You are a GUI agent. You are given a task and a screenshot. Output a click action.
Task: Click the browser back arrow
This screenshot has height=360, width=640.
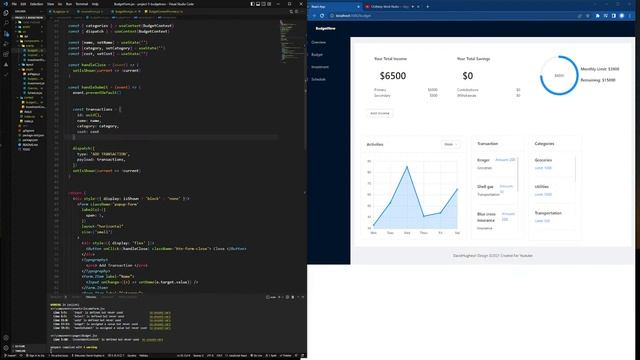pos(314,16)
